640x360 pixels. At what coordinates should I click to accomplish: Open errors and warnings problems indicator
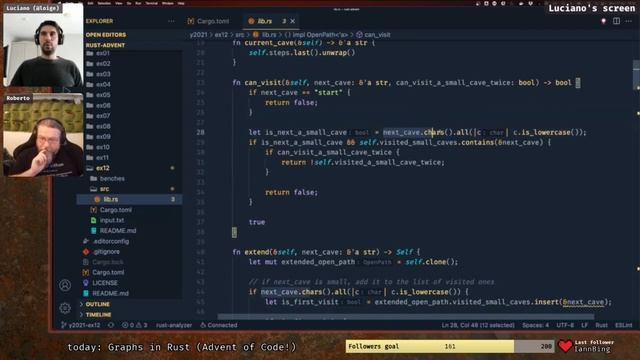[x=134, y=325]
